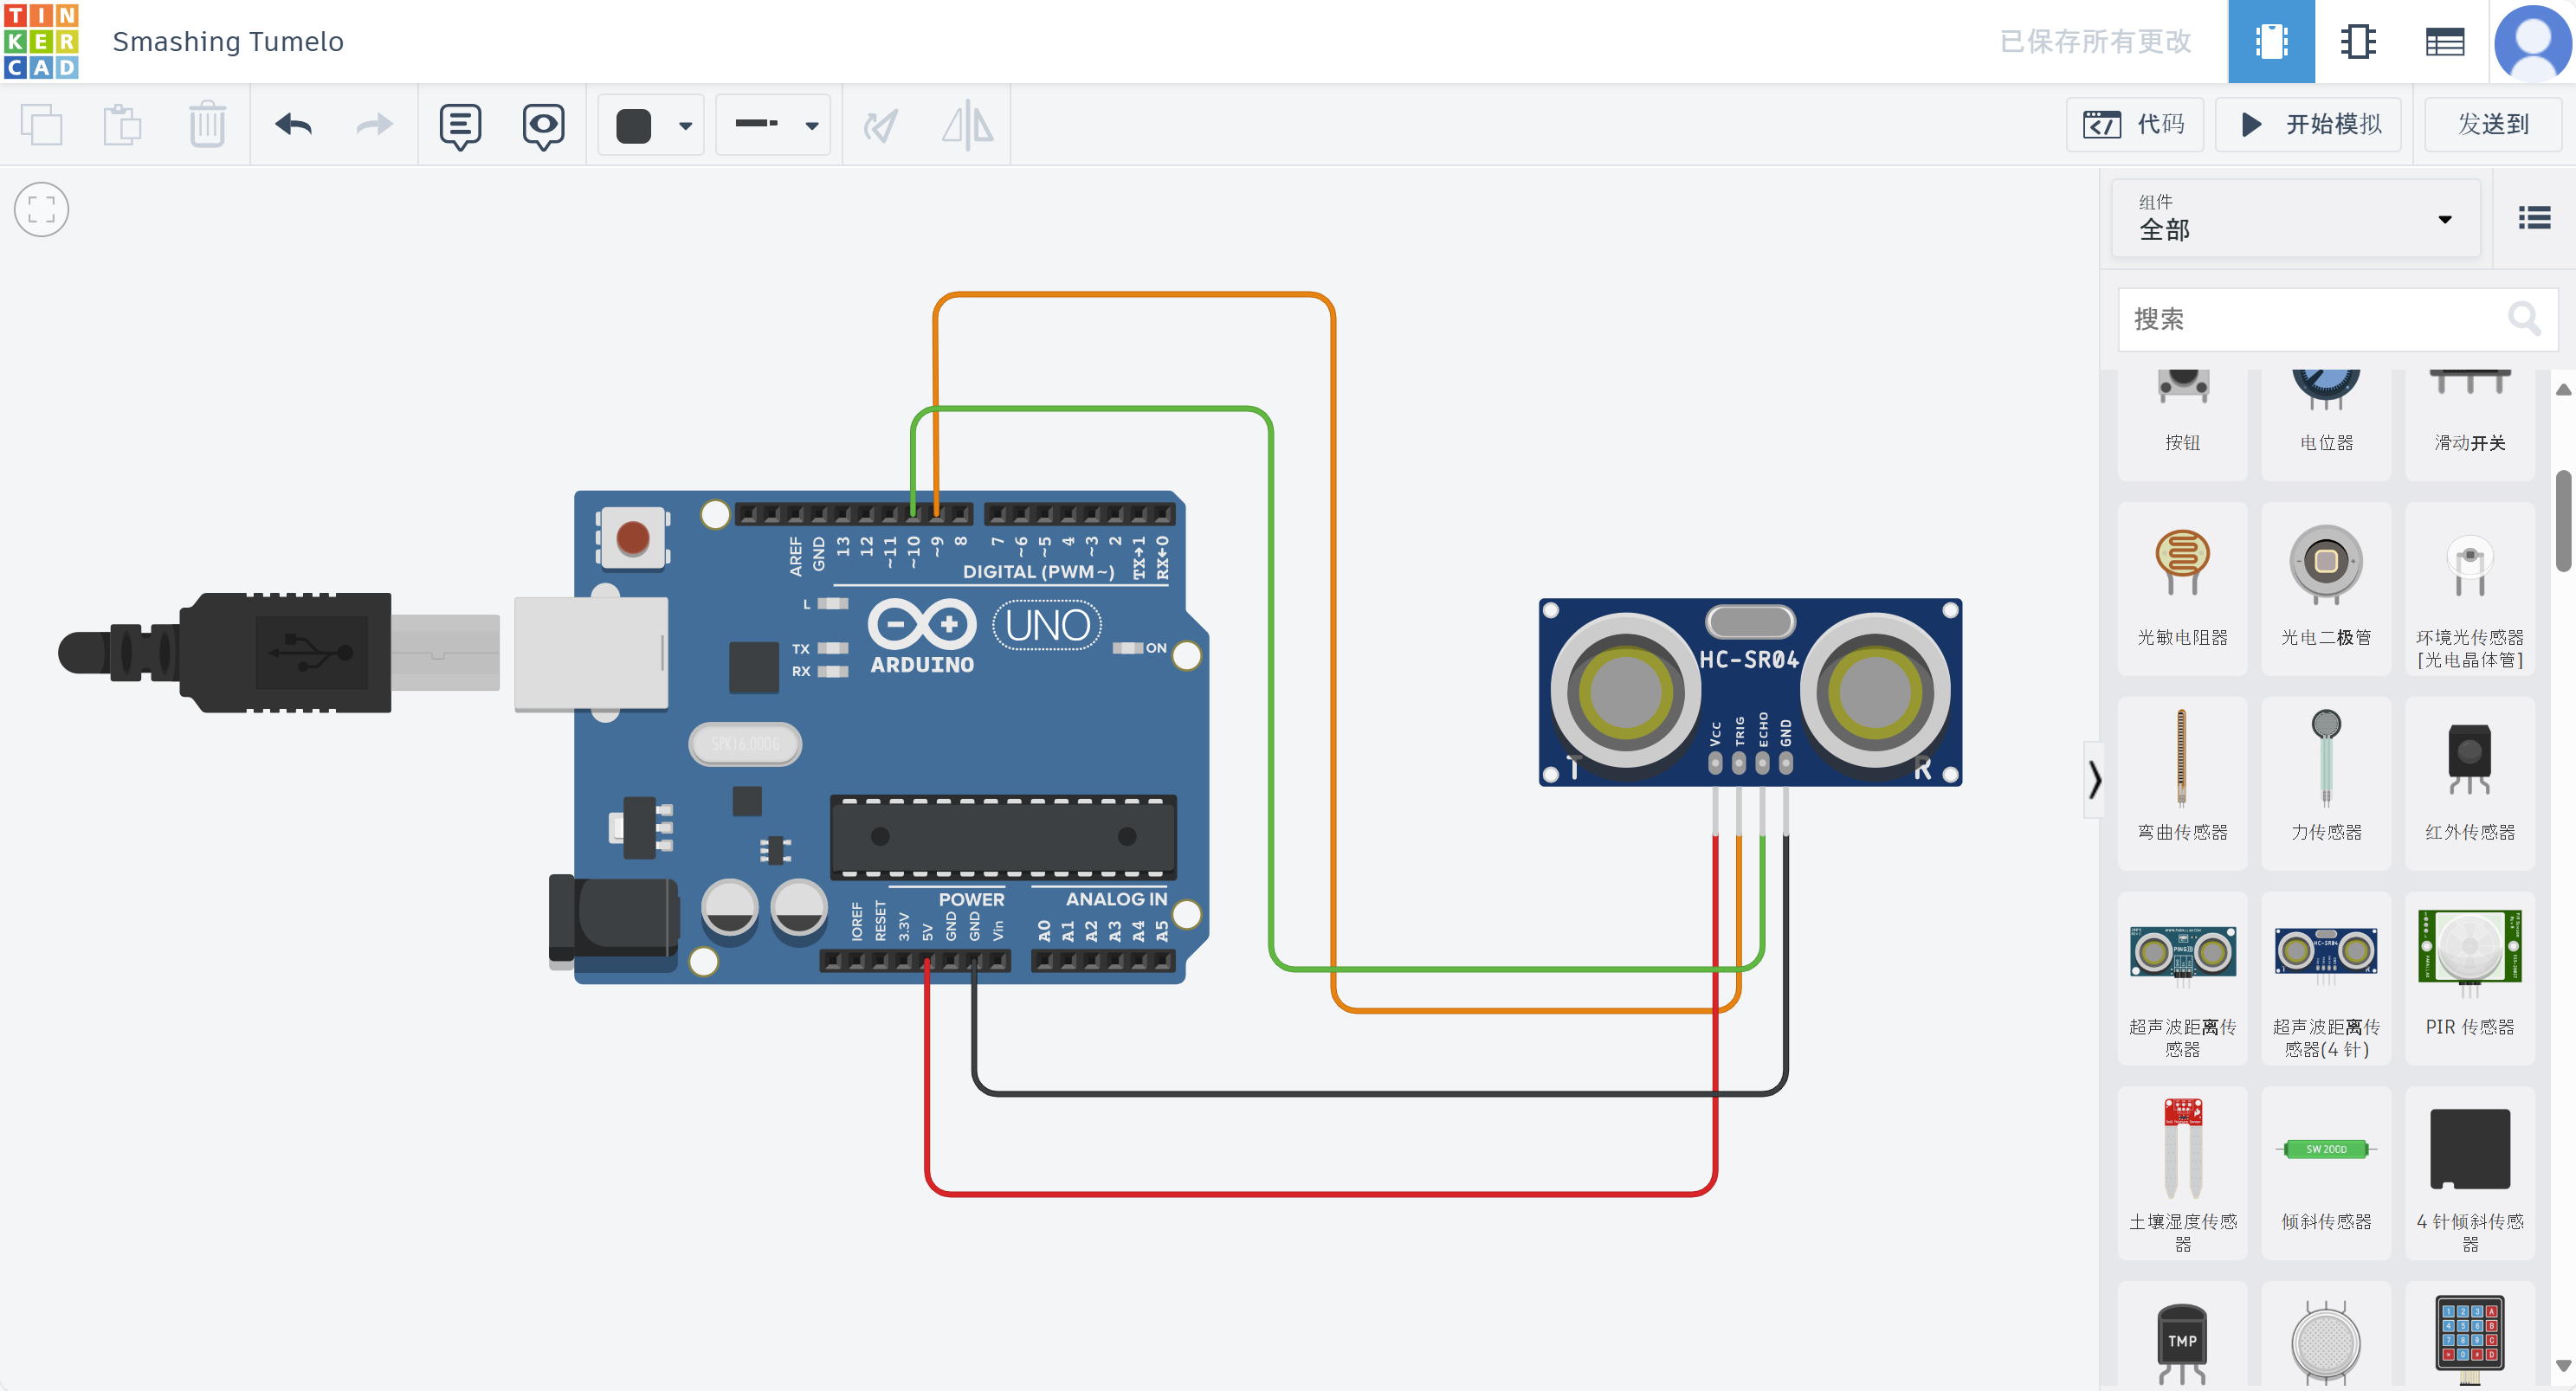
Task: Select 超声波距离传感器(4 针) component
Action: [2326, 978]
